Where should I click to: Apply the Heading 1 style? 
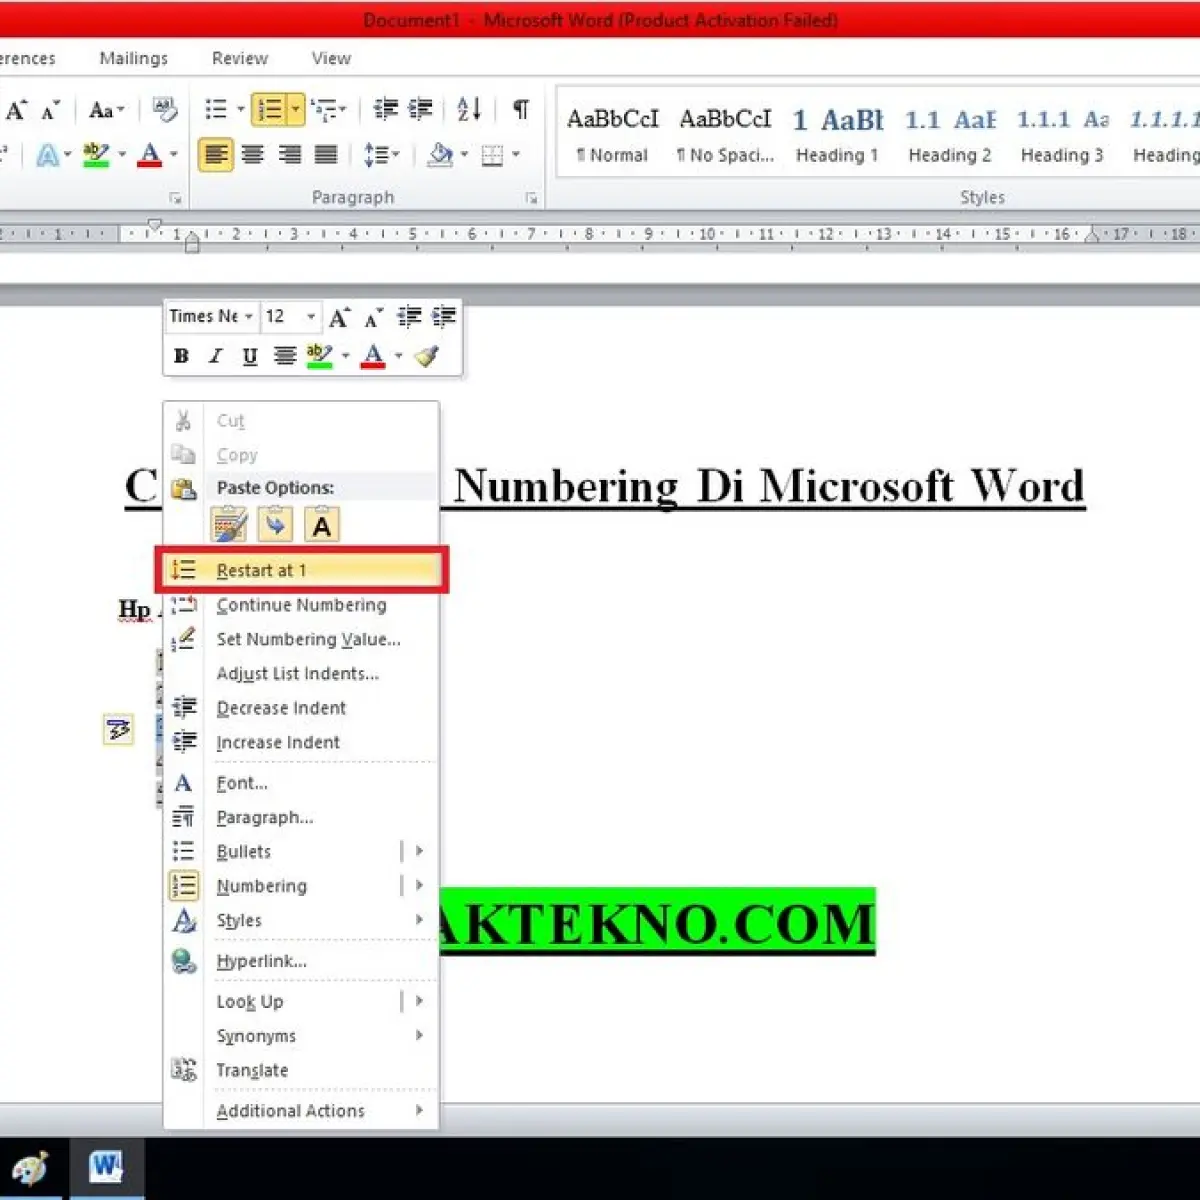coord(838,134)
